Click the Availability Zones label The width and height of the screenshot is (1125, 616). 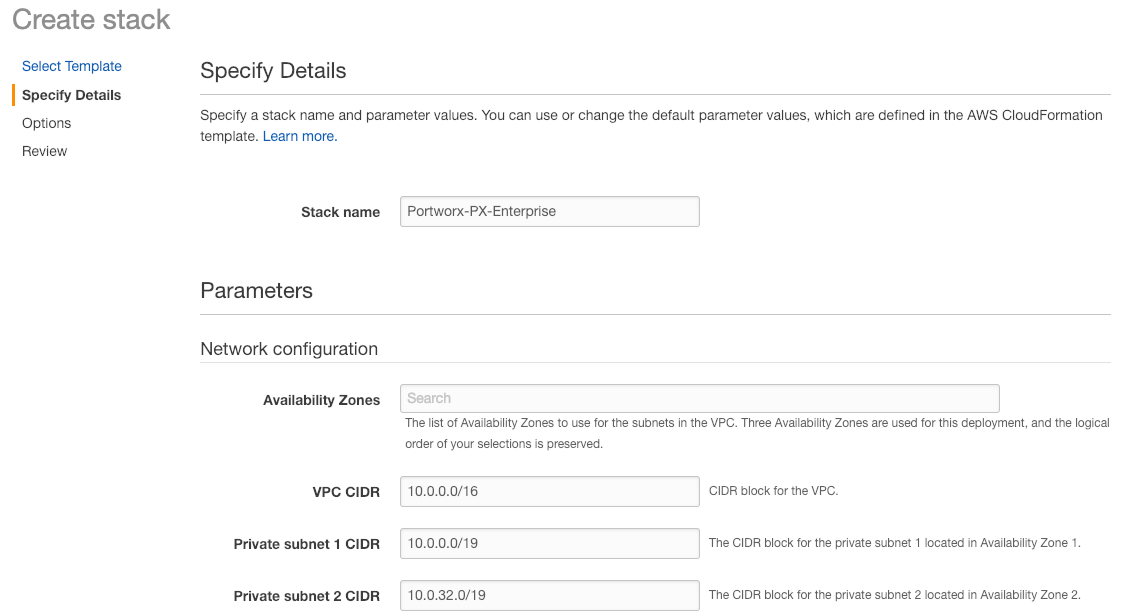pos(321,400)
